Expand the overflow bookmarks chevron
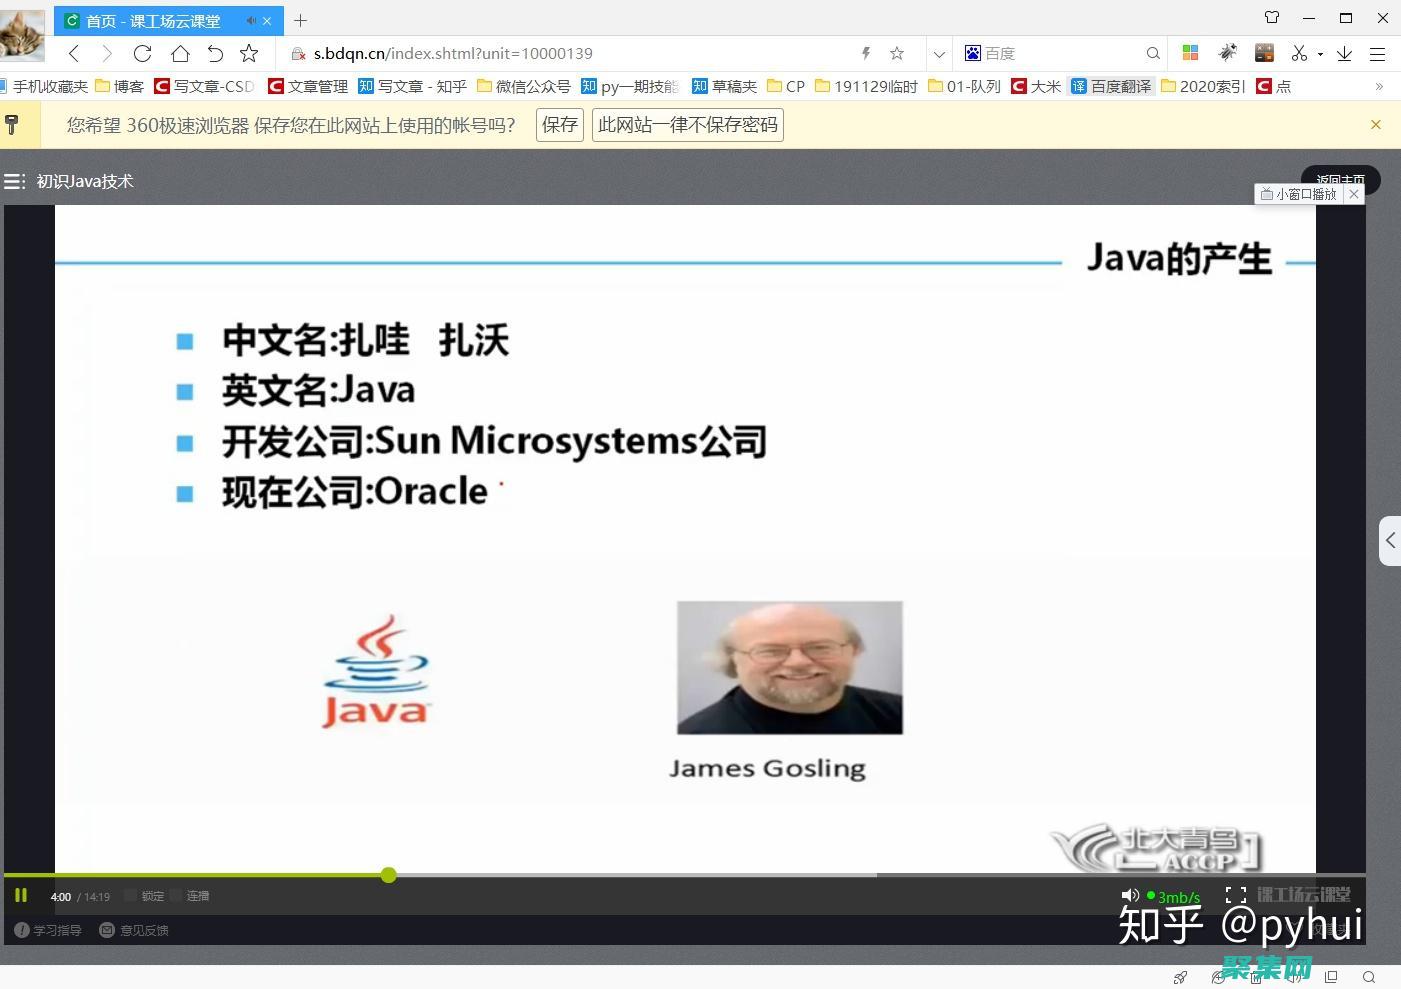 [x=1381, y=86]
